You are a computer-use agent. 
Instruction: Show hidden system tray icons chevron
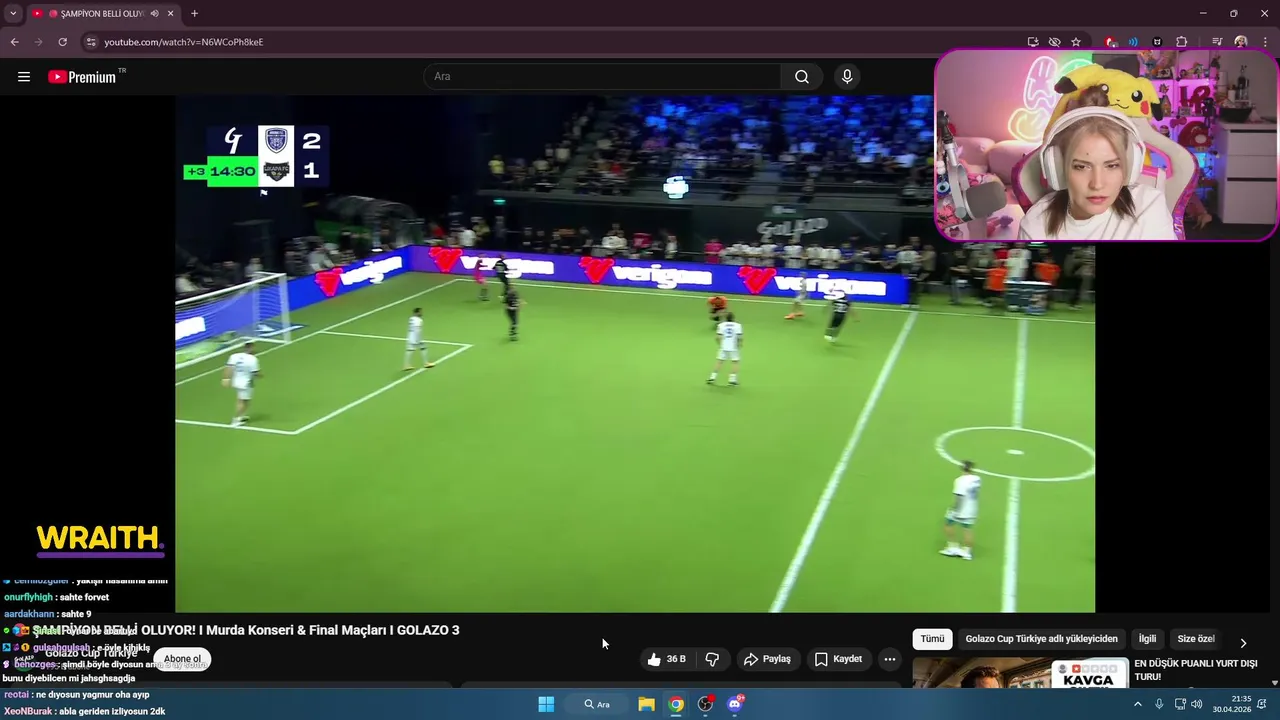tap(1137, 704)
